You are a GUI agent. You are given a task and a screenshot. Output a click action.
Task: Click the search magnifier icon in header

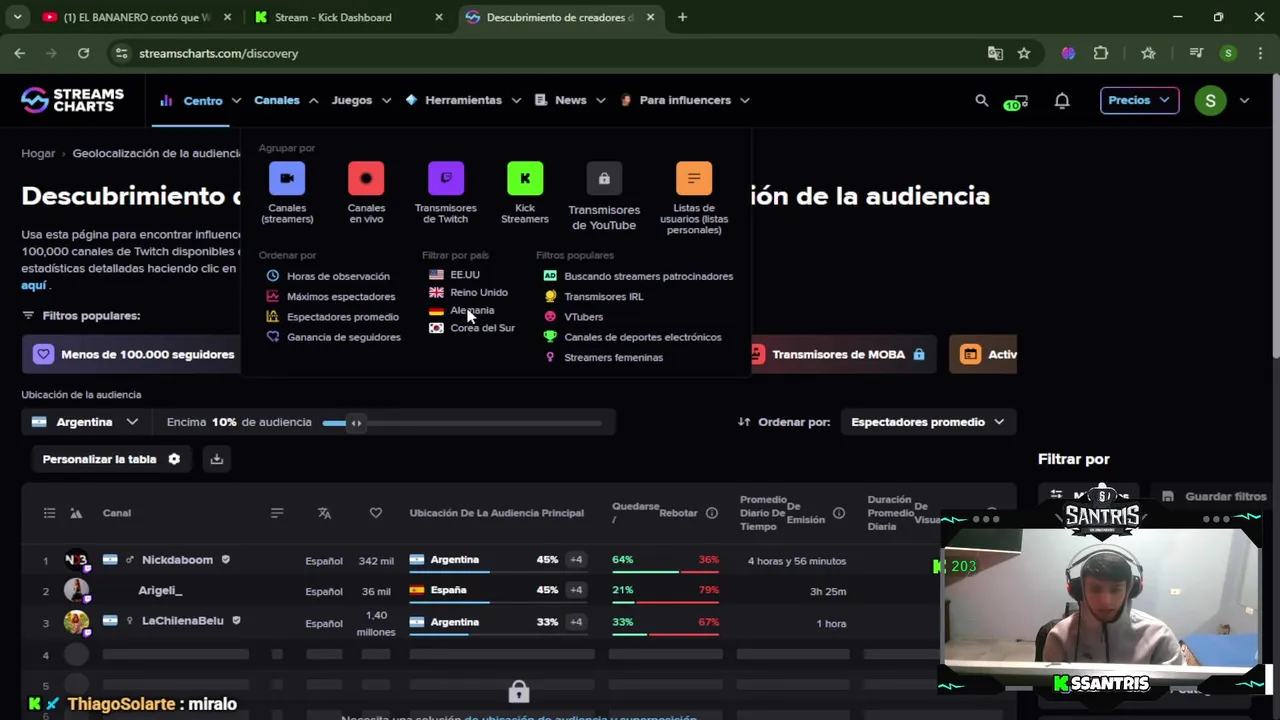[x=982, y=100]
